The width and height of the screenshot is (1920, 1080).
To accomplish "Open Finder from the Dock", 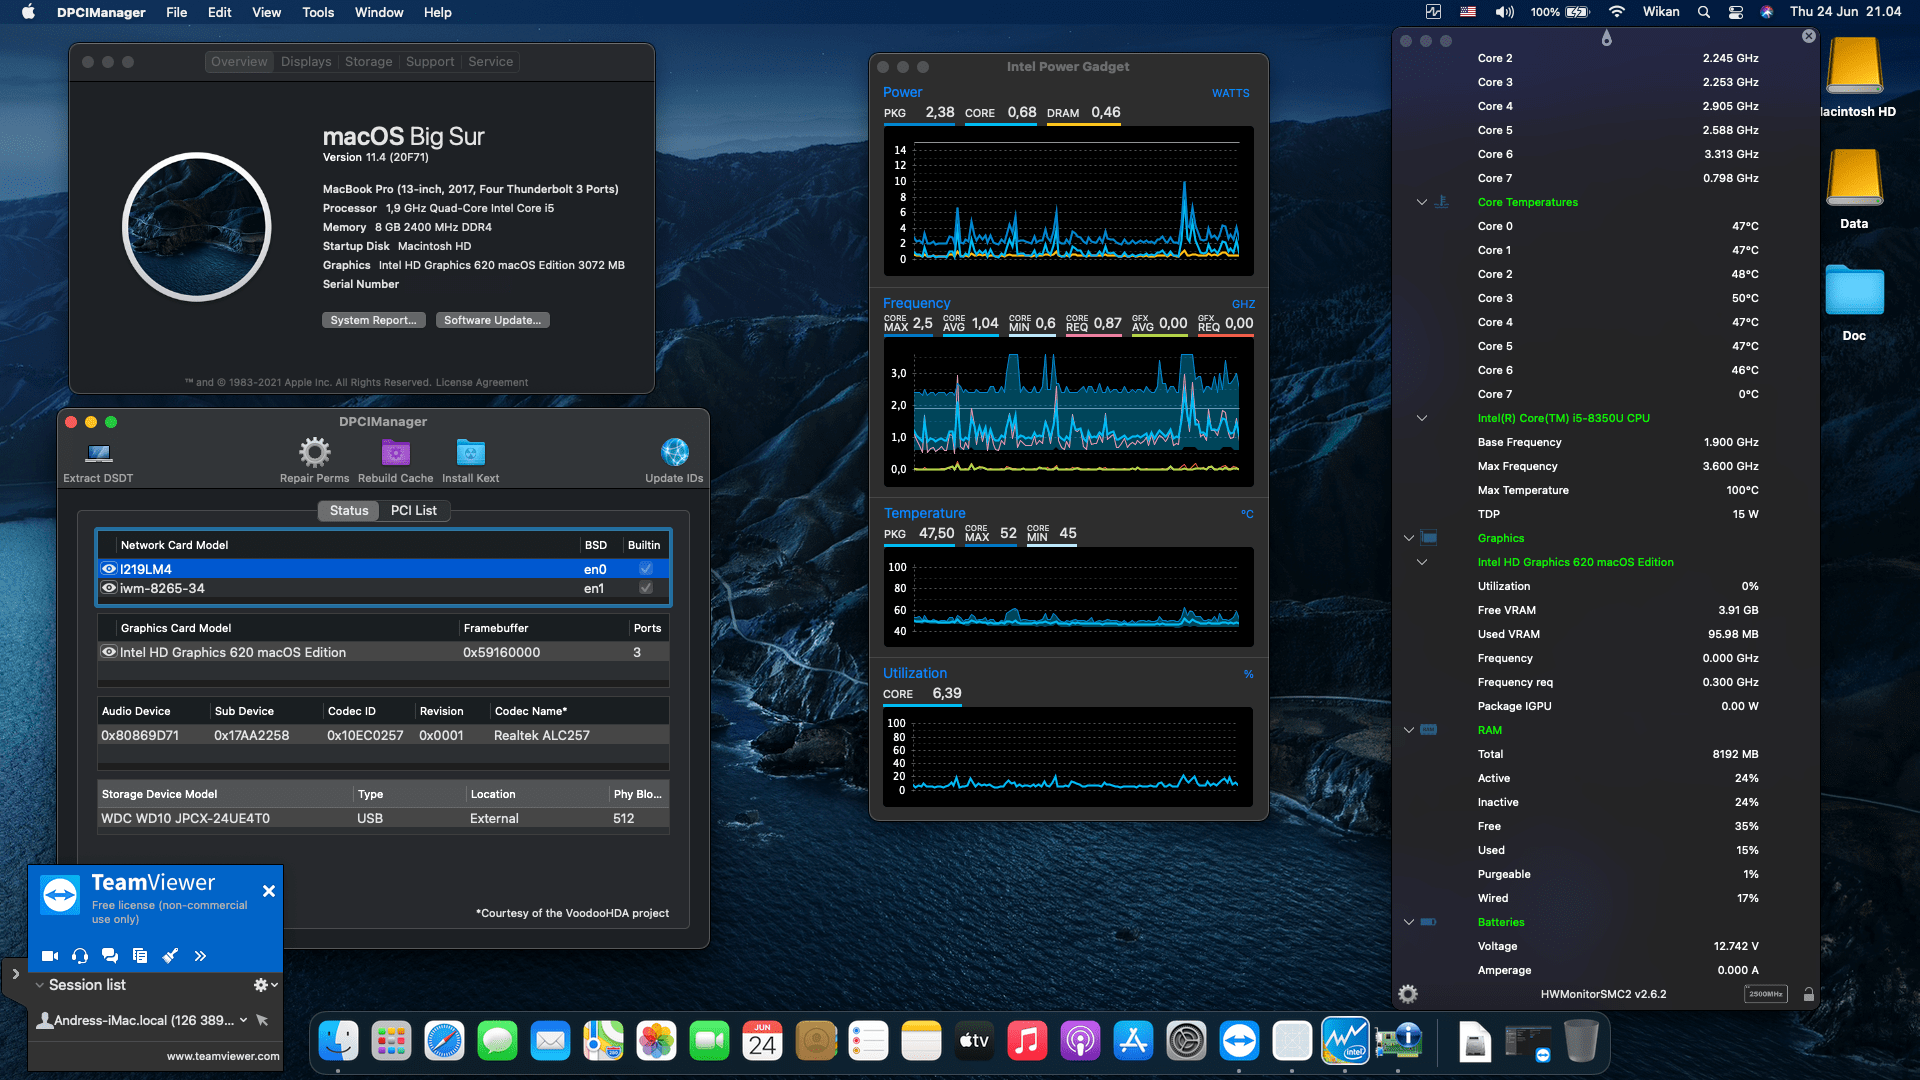I will (x=338, y=1042).
